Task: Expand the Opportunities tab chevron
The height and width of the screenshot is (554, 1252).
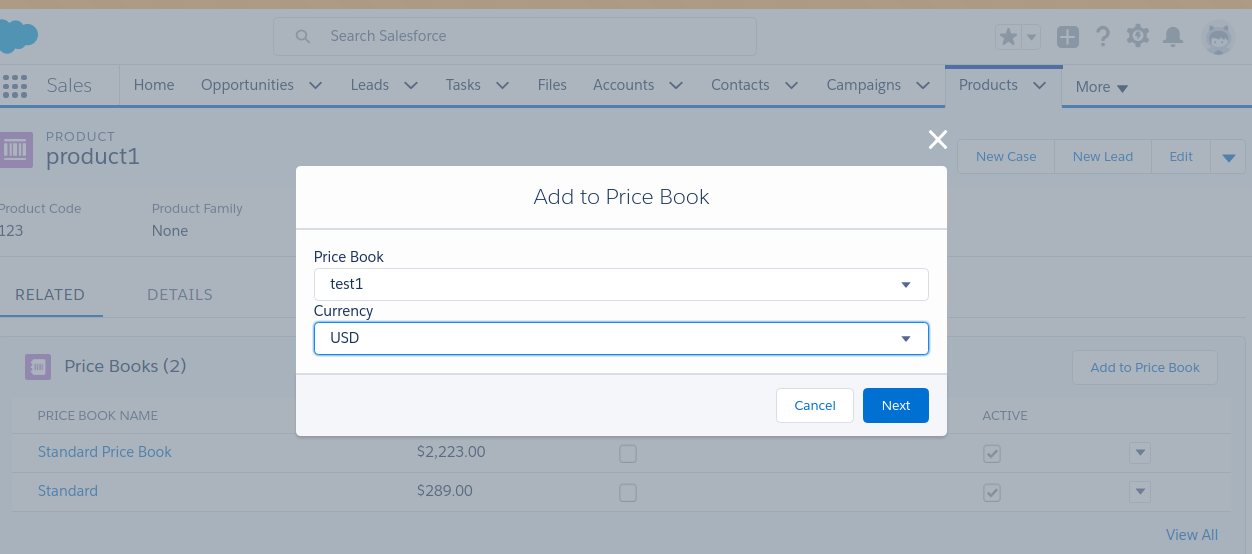Action: pos(316,86)
